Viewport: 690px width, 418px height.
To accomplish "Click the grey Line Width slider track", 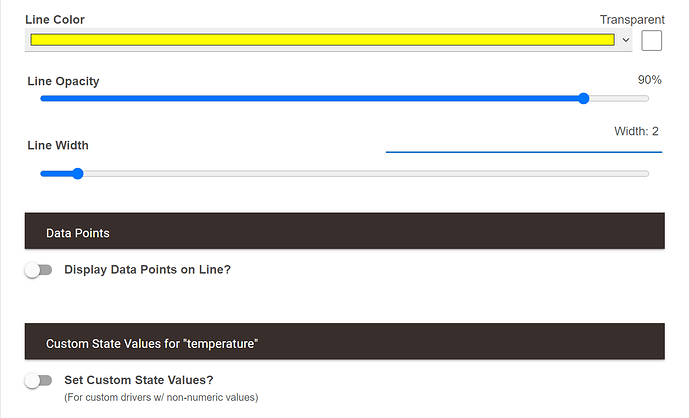I will point(360,173).
